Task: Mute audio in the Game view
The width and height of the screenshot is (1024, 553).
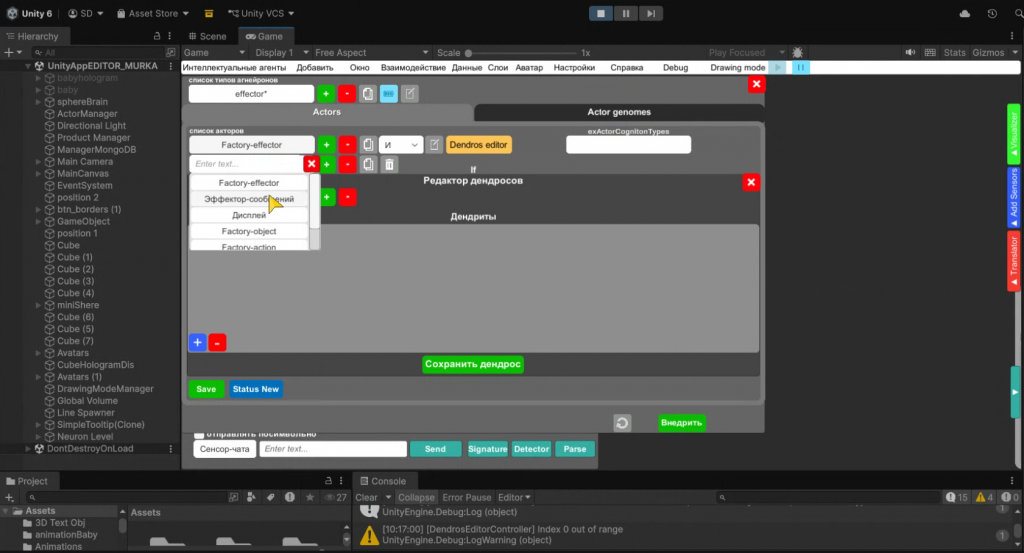Action: coord(909,52)
